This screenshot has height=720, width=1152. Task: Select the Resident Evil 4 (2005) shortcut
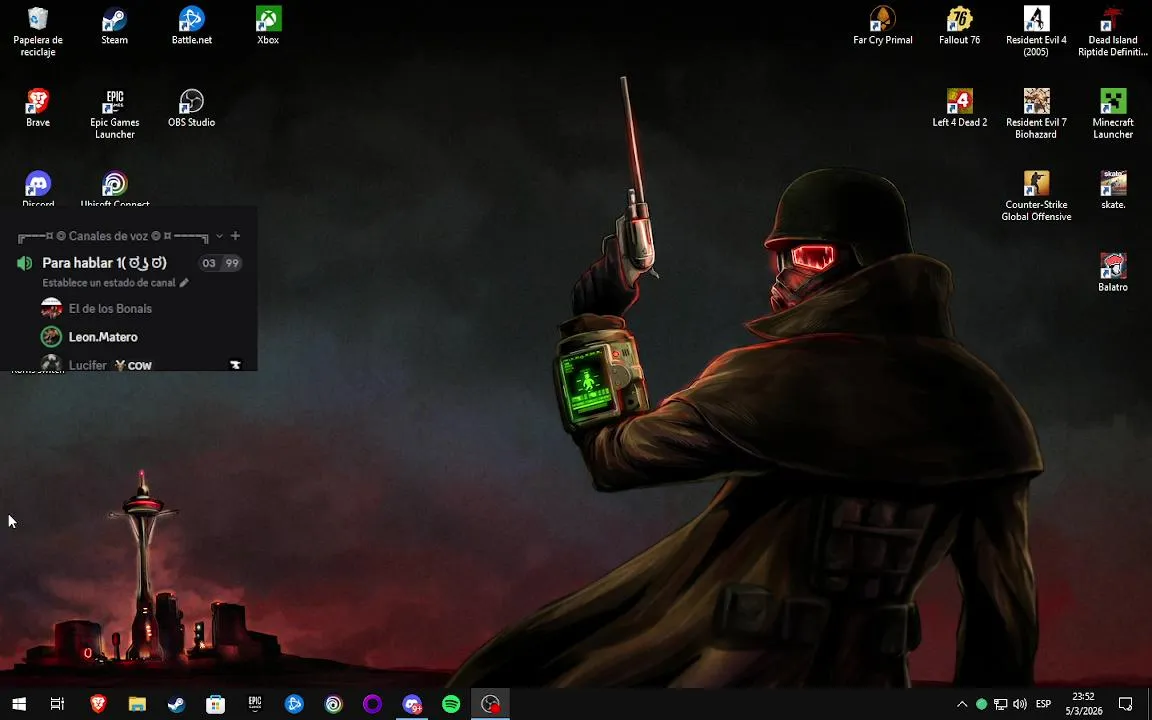(x=1036, y=32)
